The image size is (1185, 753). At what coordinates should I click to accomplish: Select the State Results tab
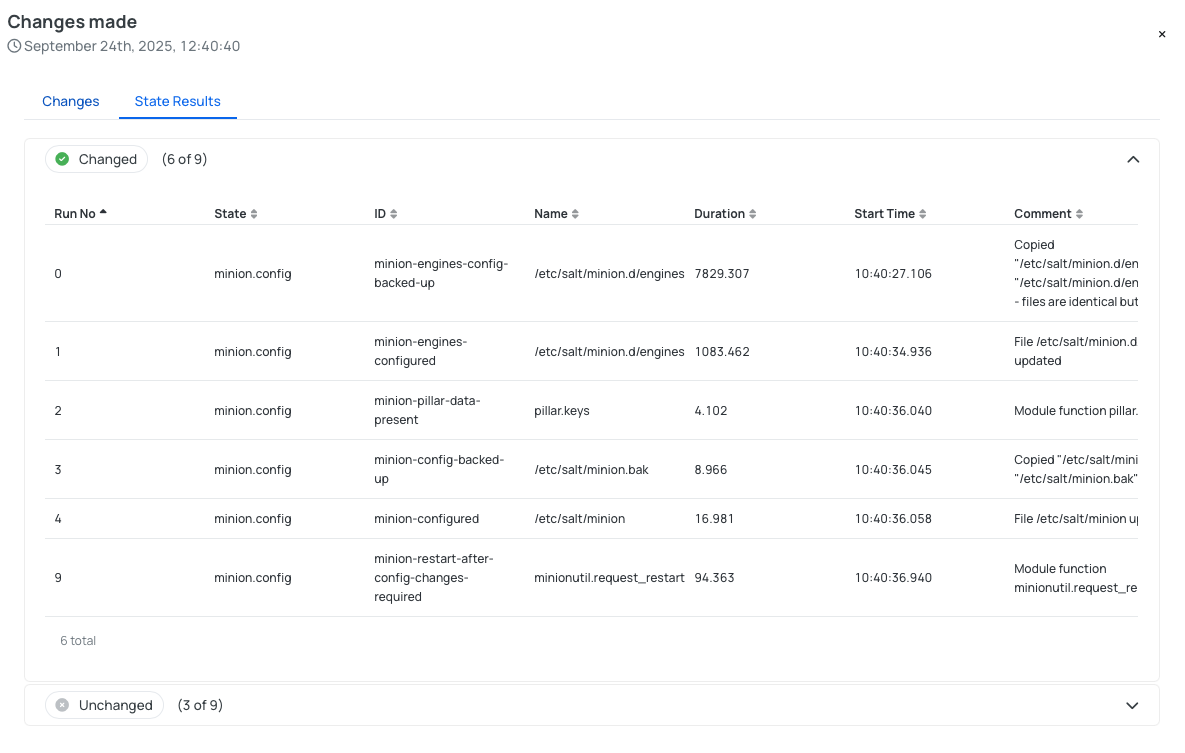pyautogui.click(x=177, y=101)
